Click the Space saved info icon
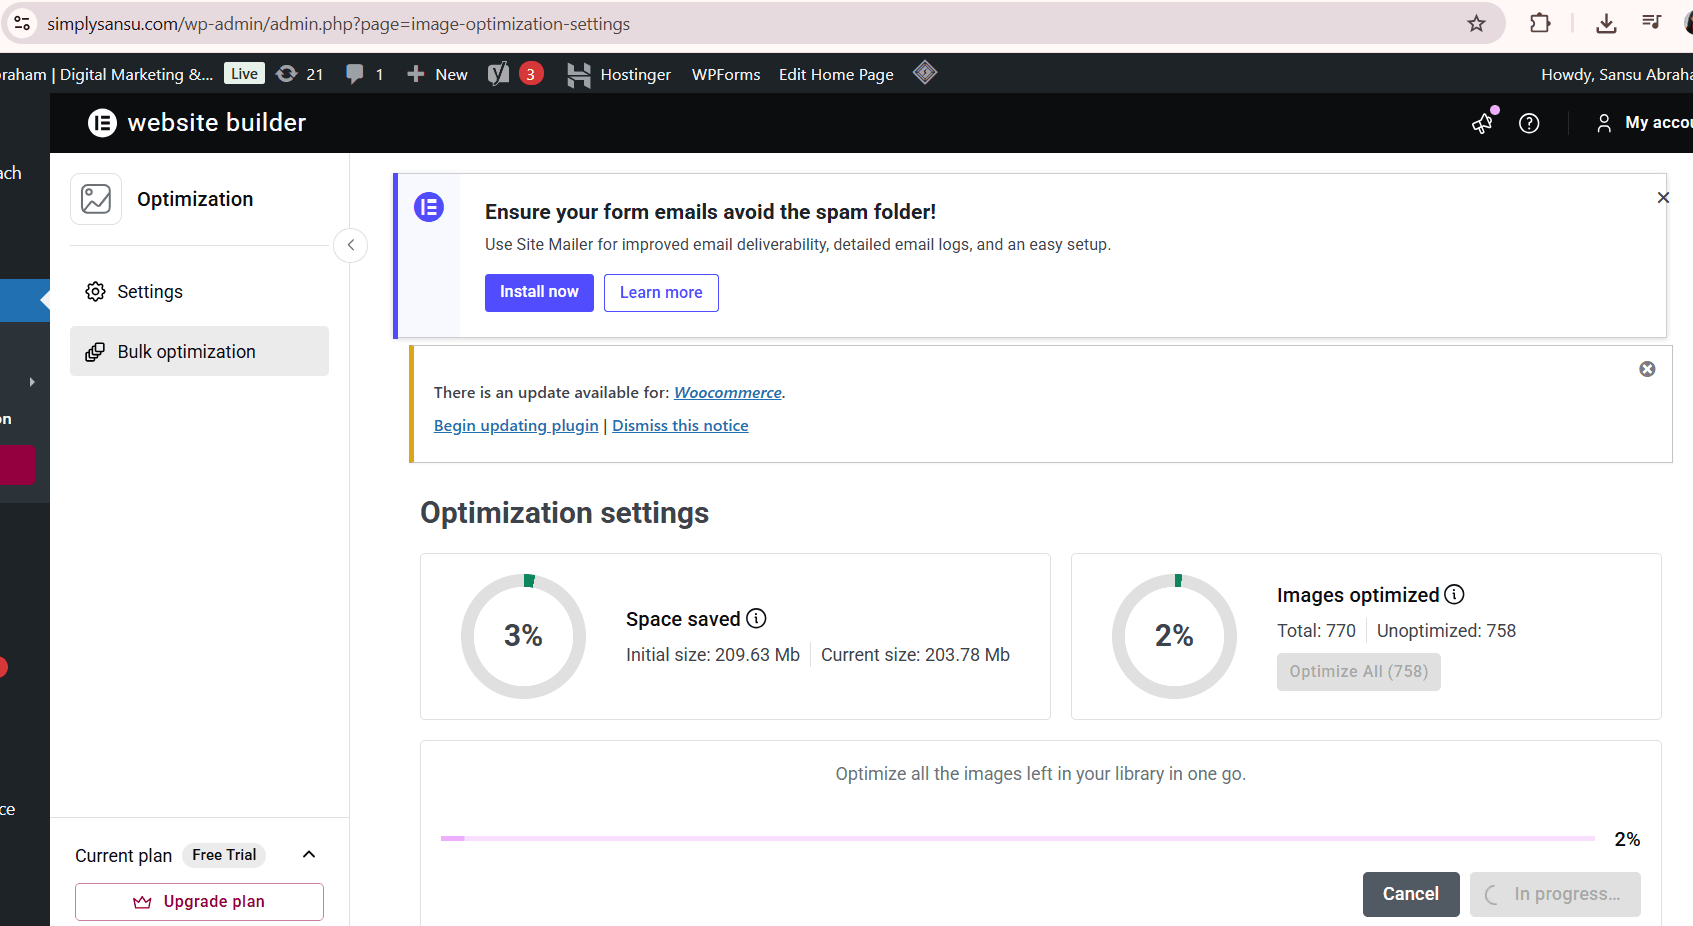Image resolution: width=1693 pixels, height=926 pixels. click(x=757, y=618)
